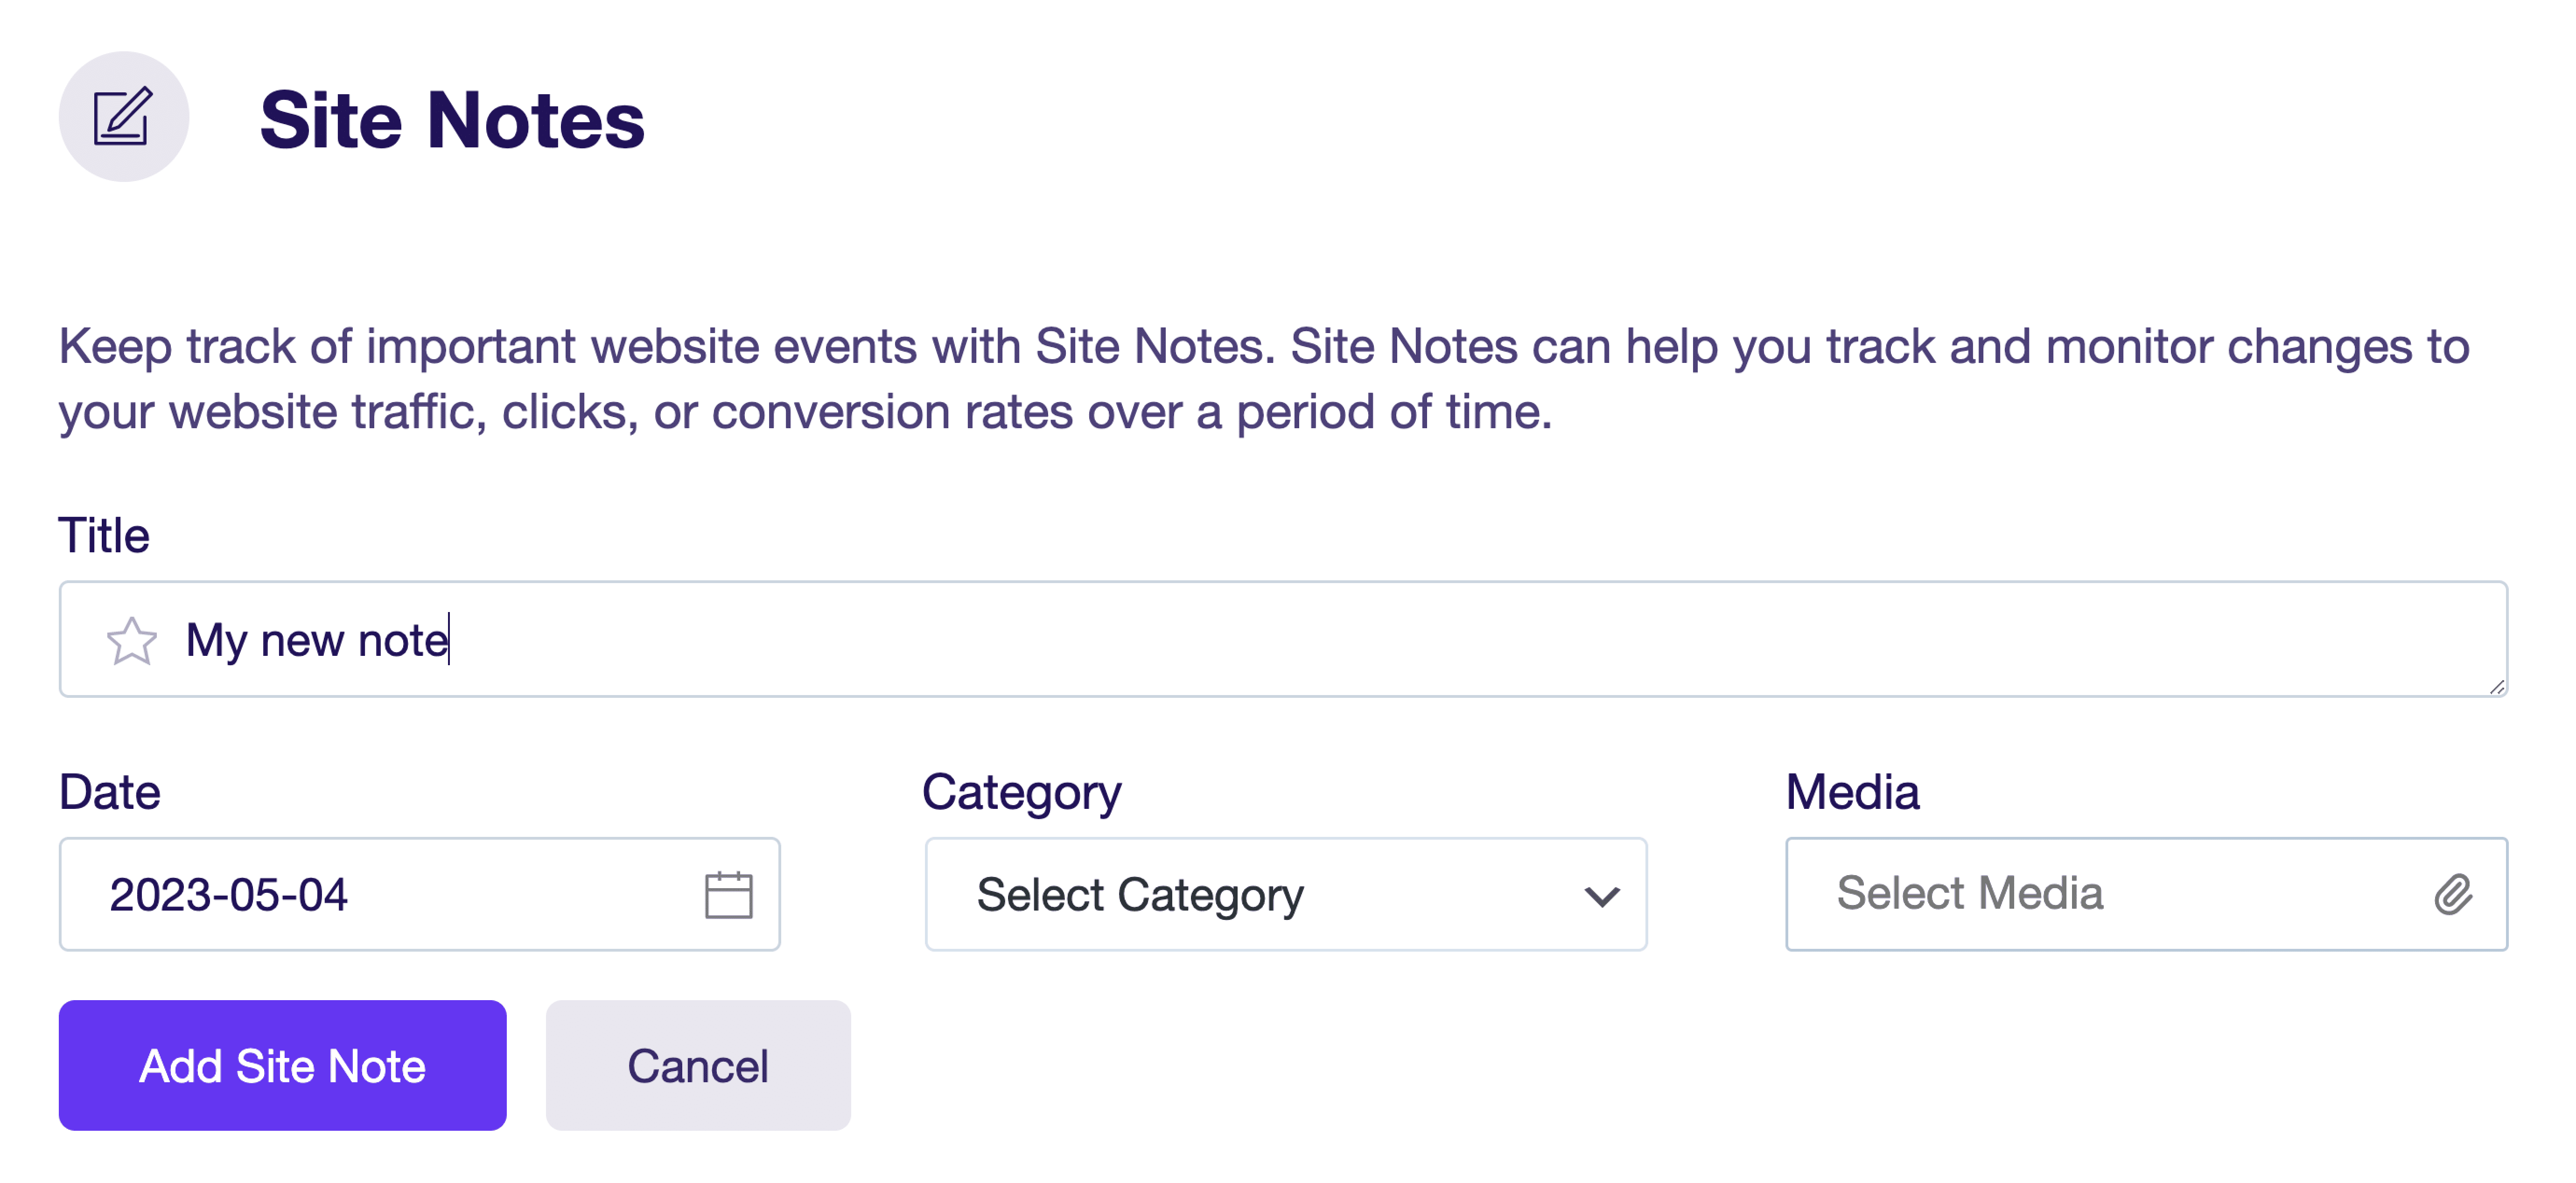Click the Site Notes pencil icon

coord(123,117)
